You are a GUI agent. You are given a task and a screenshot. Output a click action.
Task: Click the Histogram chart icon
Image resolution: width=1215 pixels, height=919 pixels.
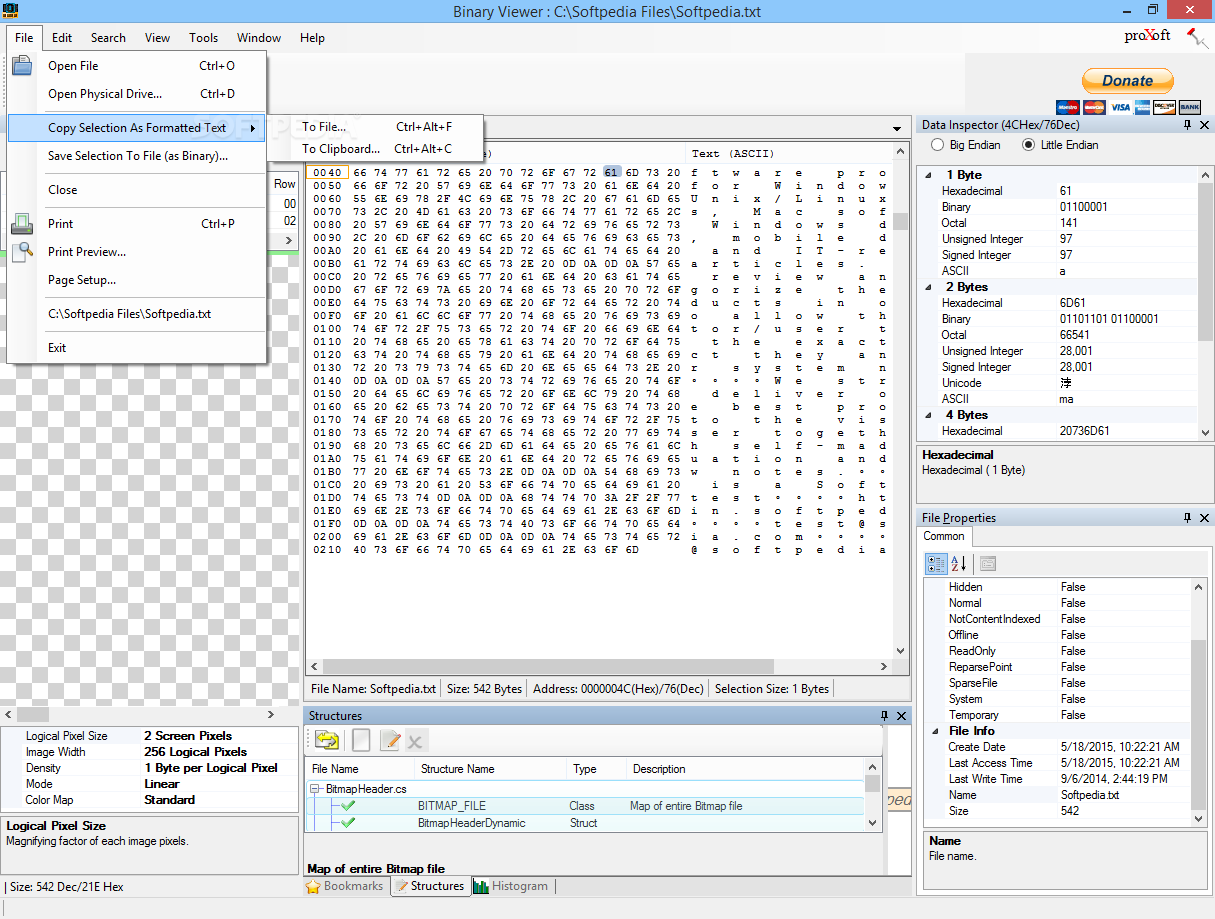pyautogui.click(x=481, y=887)
